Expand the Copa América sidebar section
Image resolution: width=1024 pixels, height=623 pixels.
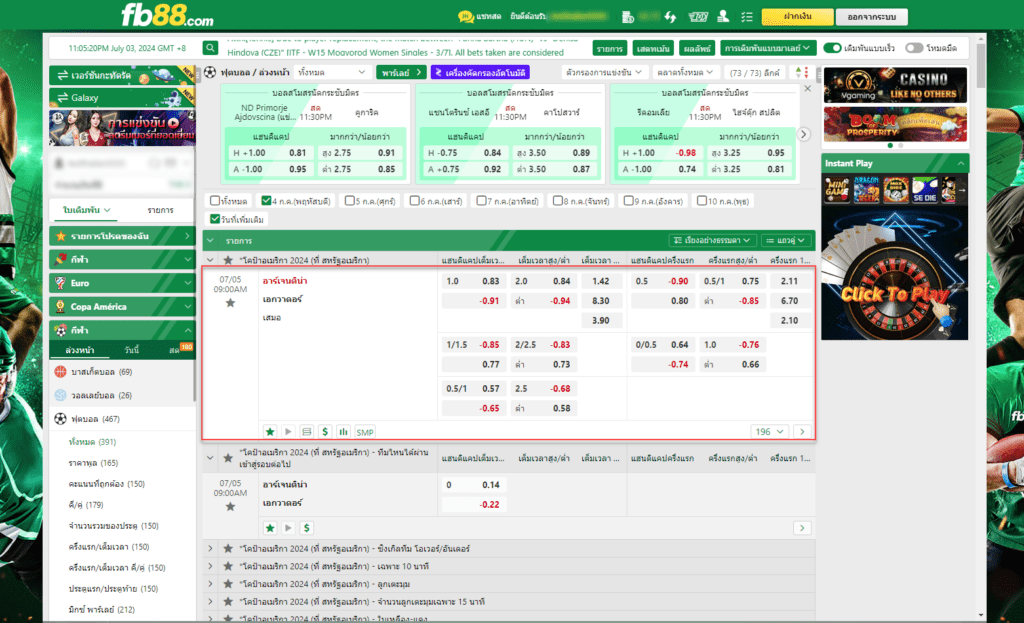point(122,306)
